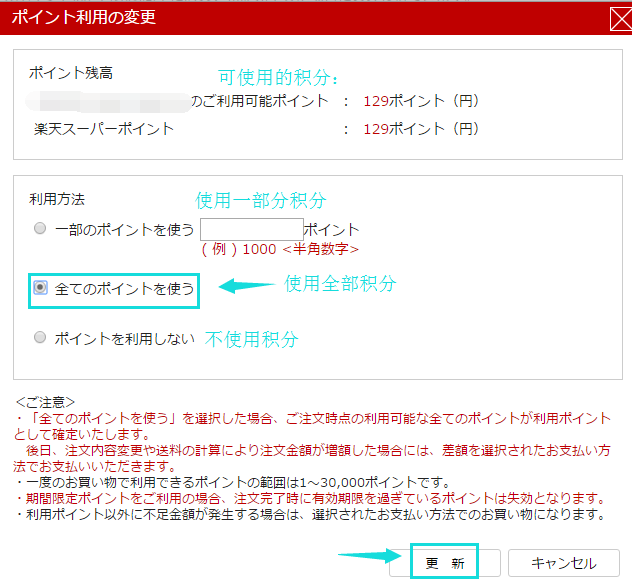Click the 使用一部分积分 annotation text
Screen dimensions: 632x583
point(260,201)
